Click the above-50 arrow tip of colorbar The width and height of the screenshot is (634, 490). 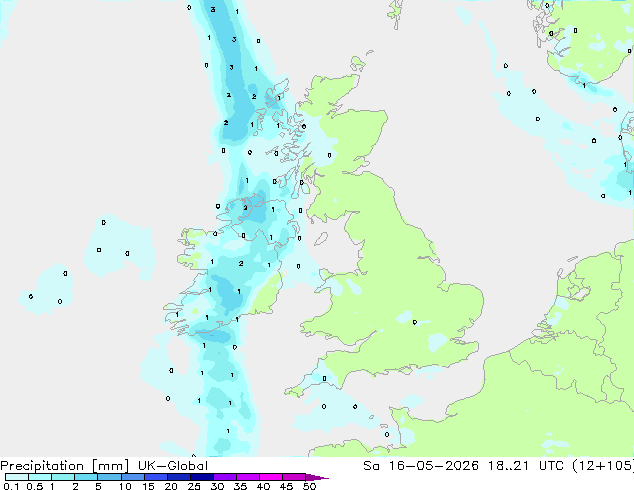click(x=317, y=477)
